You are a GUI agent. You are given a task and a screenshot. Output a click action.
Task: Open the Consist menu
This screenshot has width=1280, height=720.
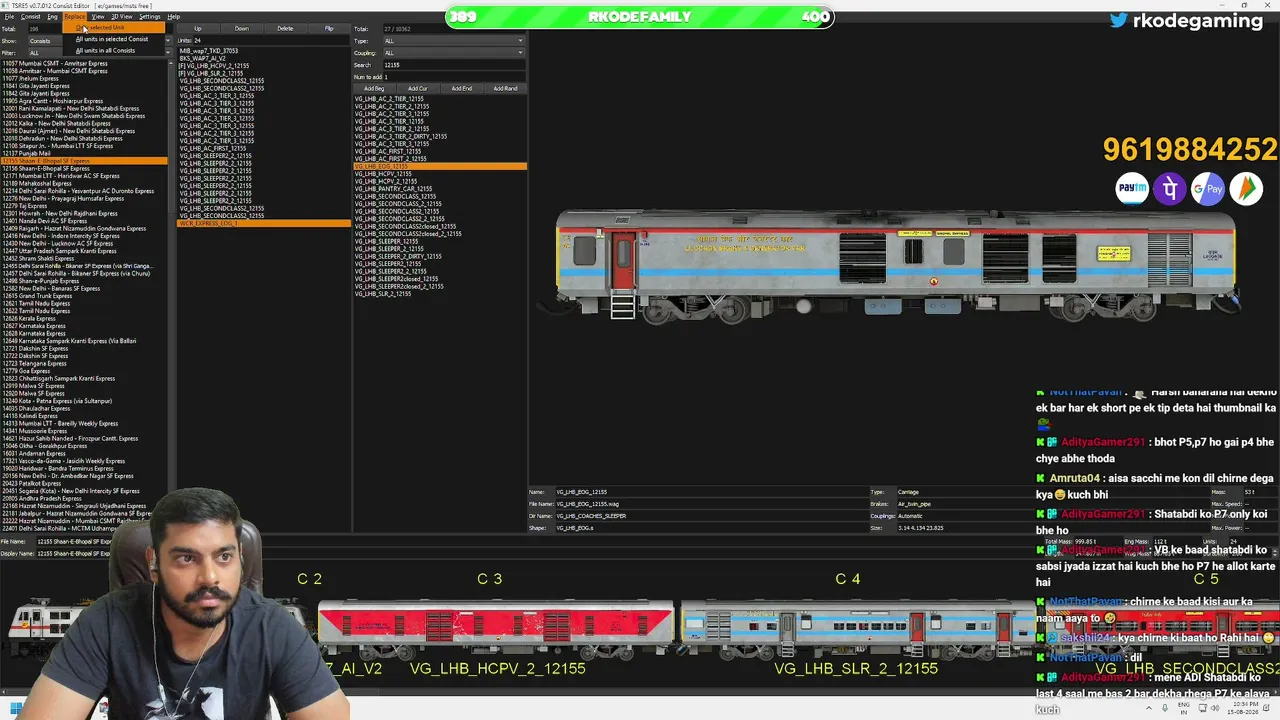pos(31,17)
